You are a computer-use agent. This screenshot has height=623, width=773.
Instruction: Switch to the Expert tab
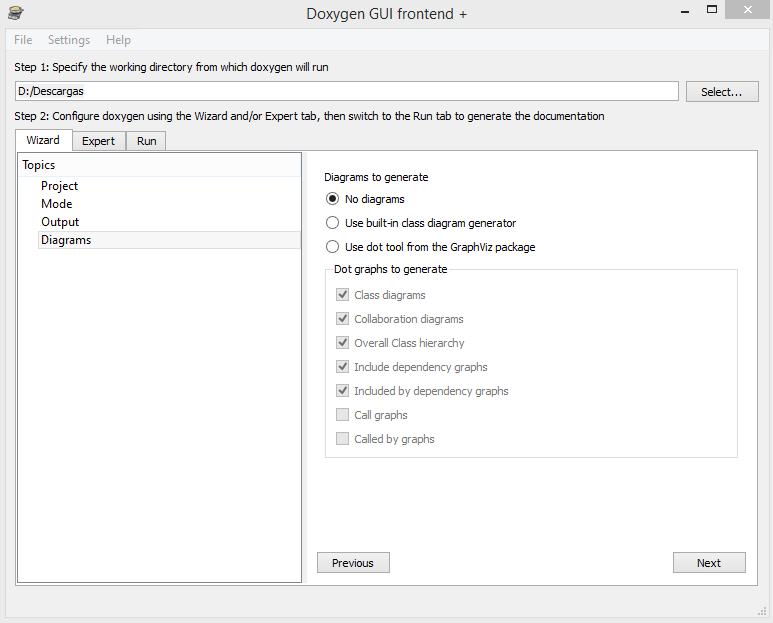[99, 141]
